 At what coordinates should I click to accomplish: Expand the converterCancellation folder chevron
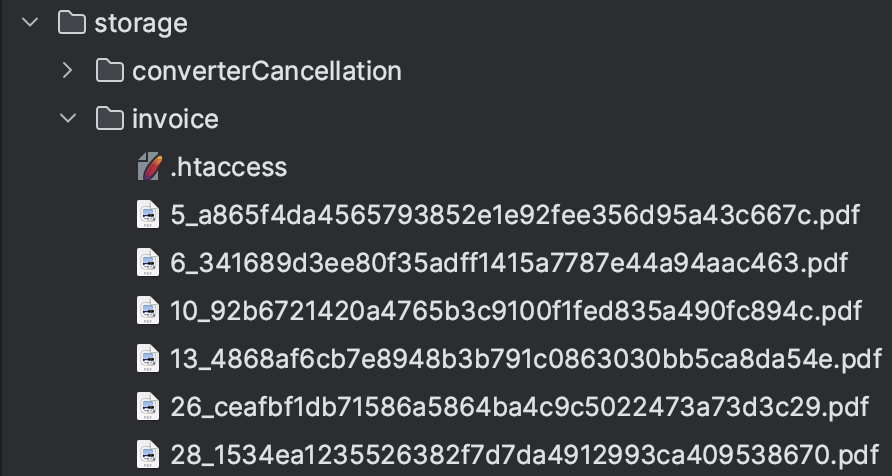coord(68,71)
